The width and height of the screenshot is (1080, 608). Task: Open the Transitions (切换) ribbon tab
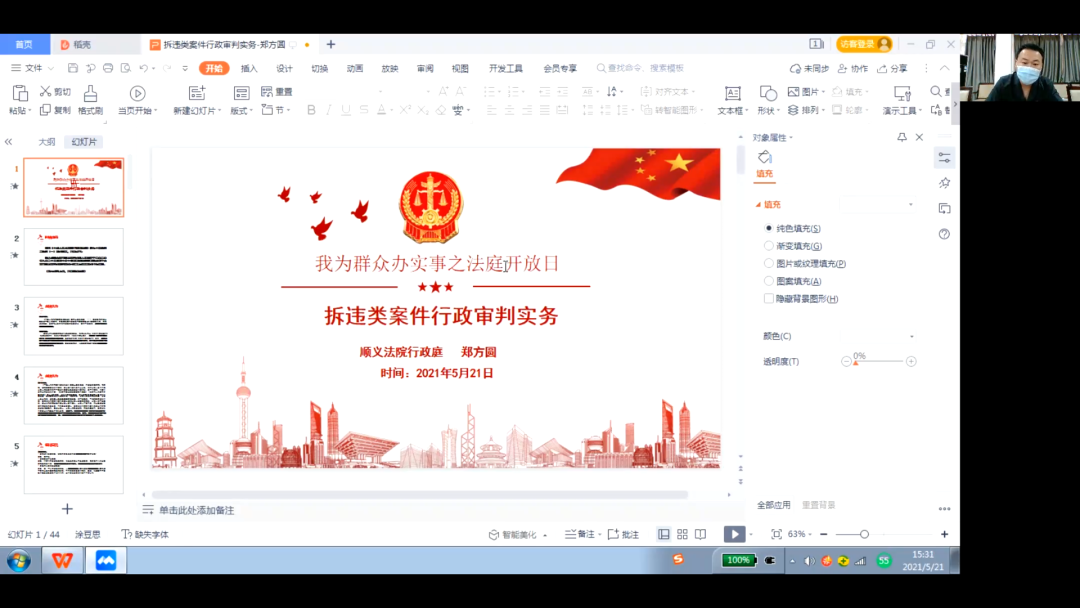click(319, 68)
